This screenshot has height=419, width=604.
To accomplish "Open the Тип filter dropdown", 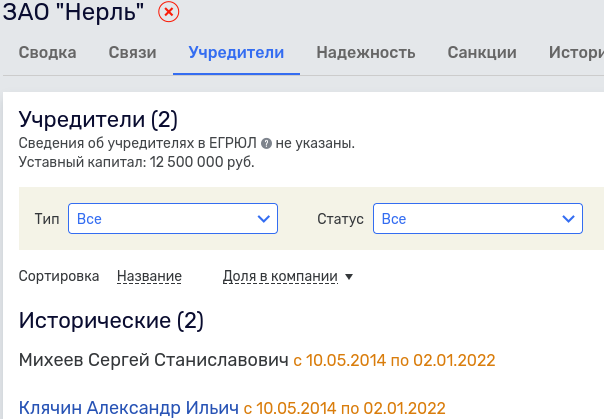I will click(173, 218).
